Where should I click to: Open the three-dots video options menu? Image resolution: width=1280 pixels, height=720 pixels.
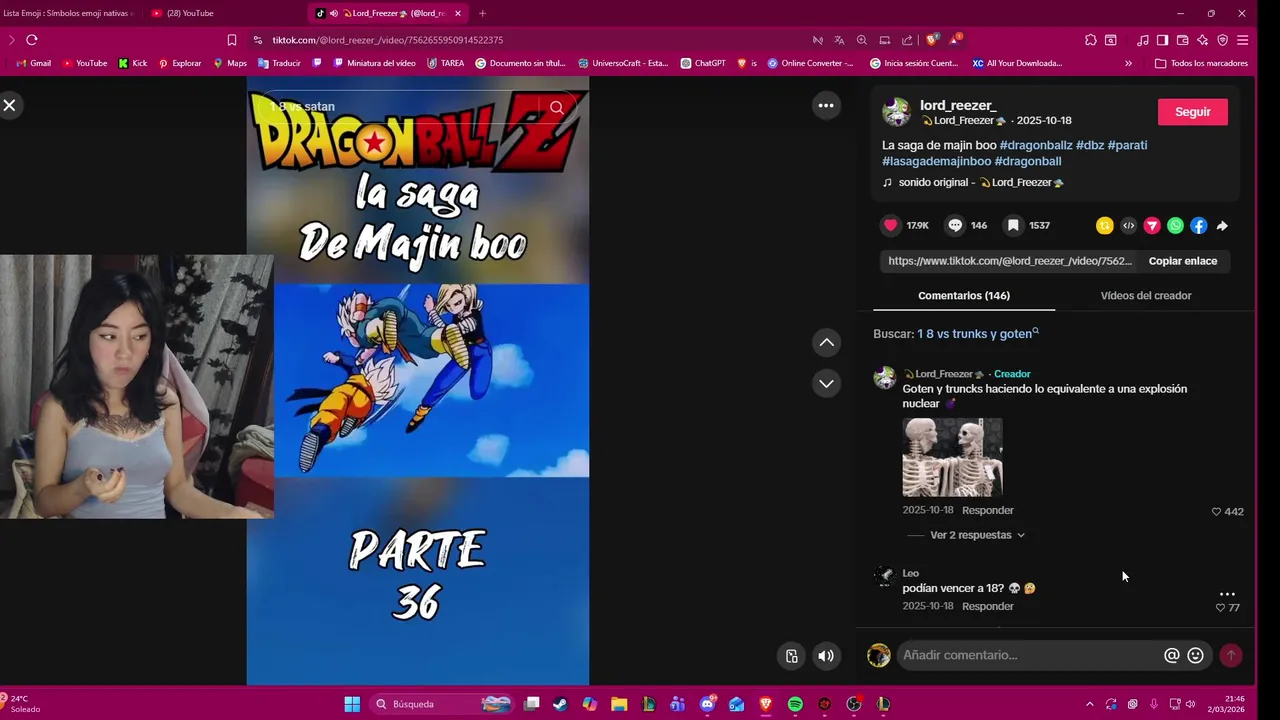(826, 106)
